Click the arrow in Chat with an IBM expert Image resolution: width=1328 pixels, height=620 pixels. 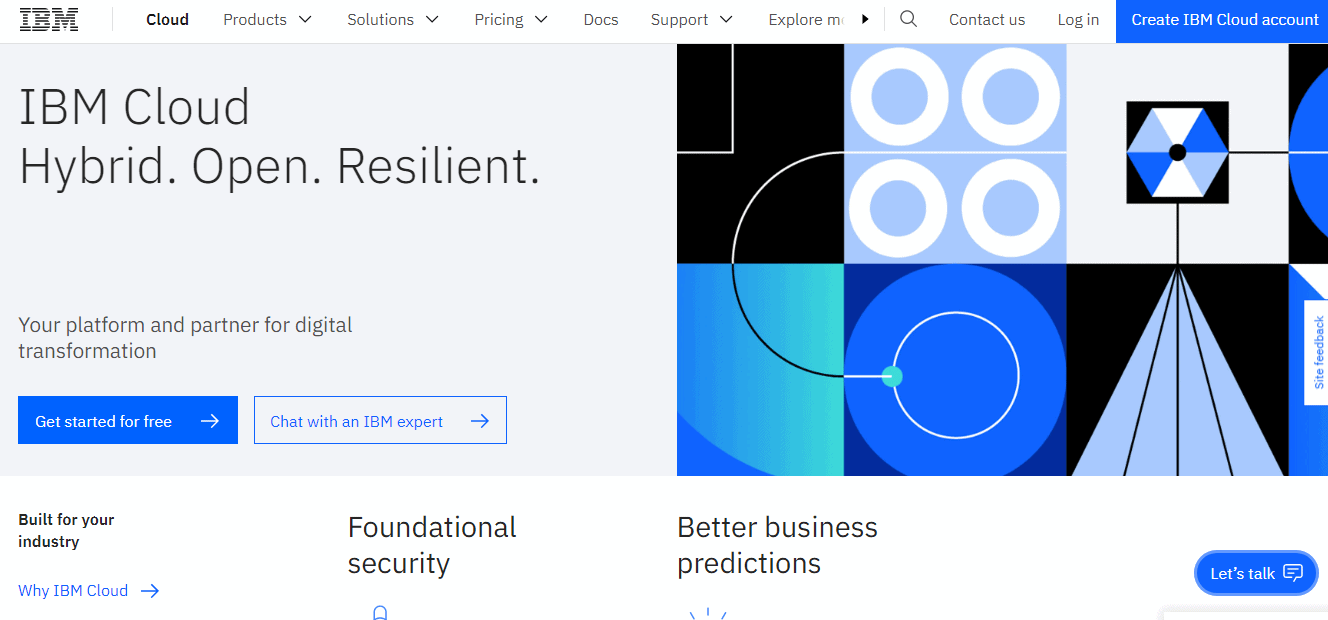(x=480, y=421)
